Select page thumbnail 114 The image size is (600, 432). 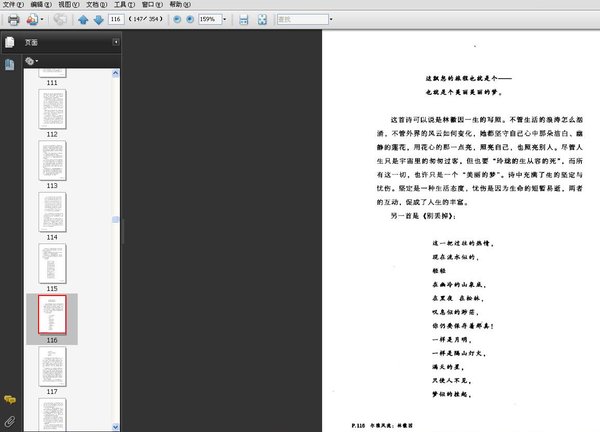pos(52,212)
